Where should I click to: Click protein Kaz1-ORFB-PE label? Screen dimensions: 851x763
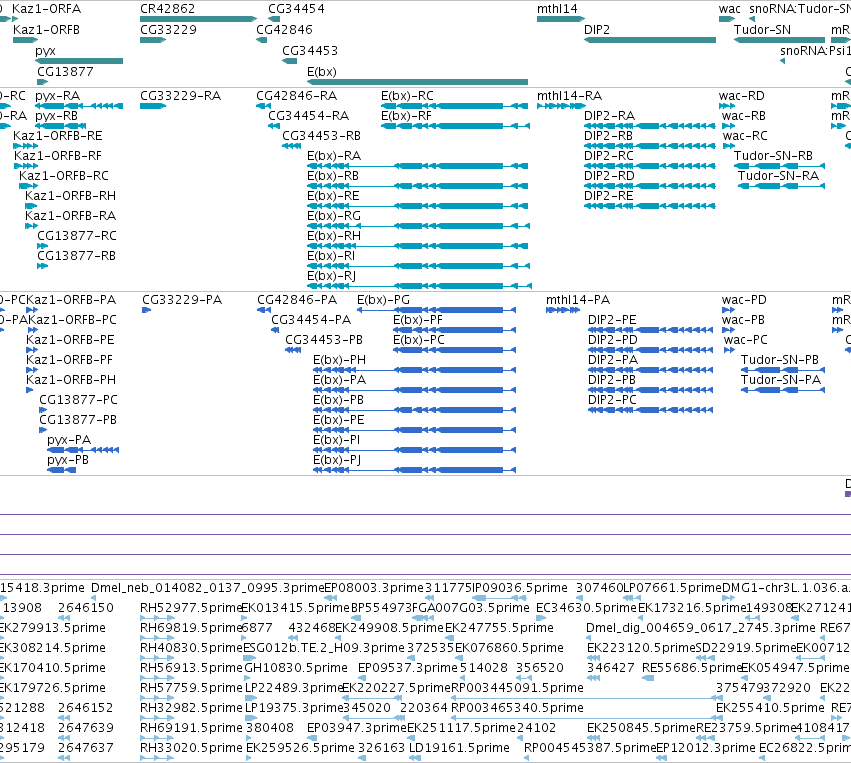pos(70,340)
